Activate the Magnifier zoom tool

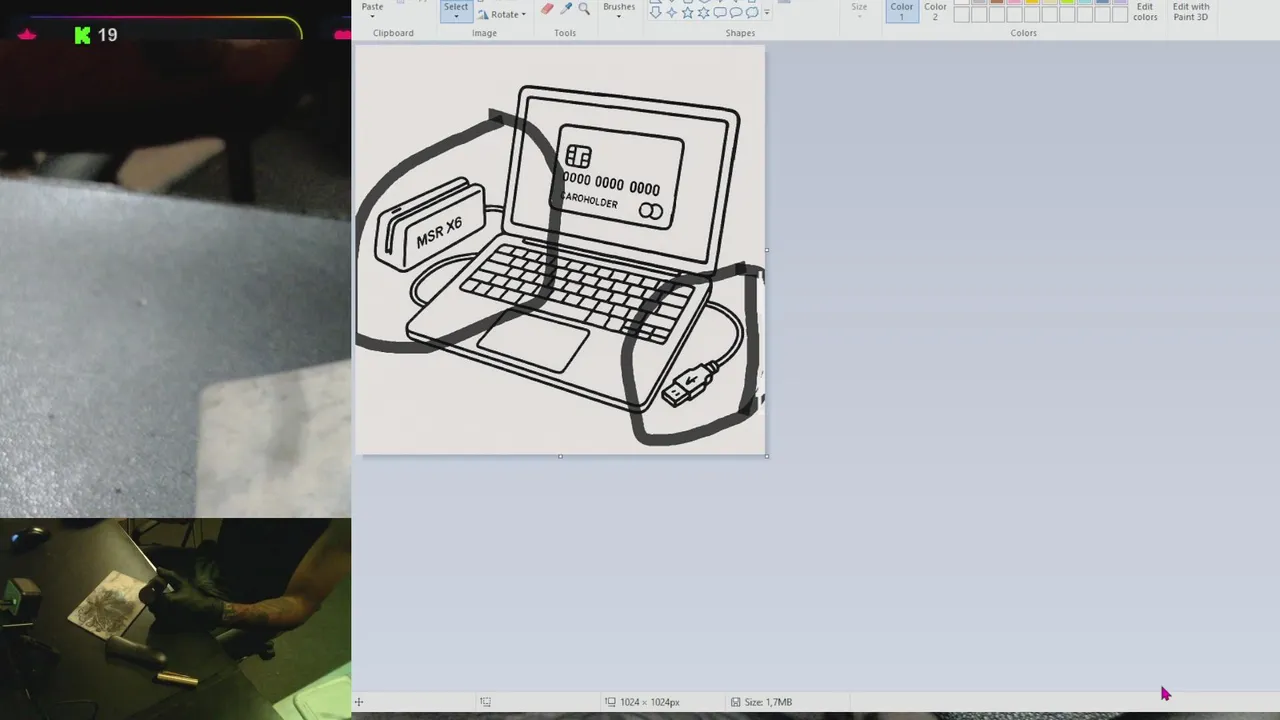(x=584, y=8)
